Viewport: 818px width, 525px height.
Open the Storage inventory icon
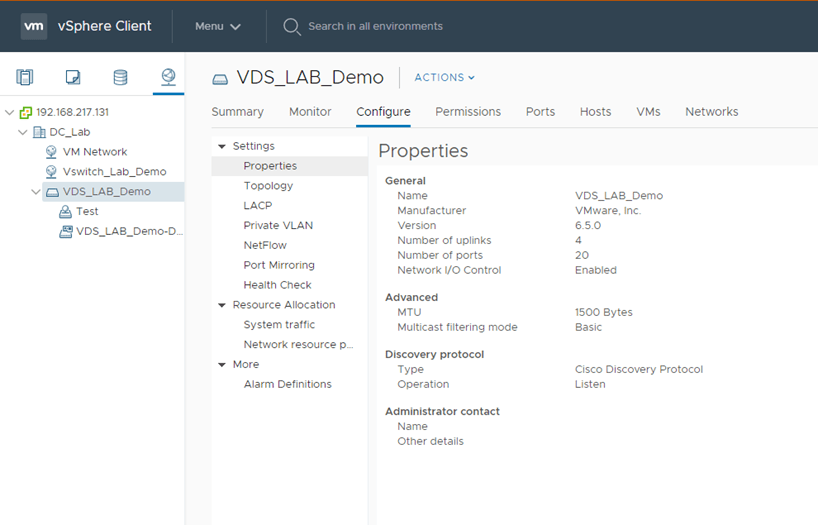click(x=120, y=78)
